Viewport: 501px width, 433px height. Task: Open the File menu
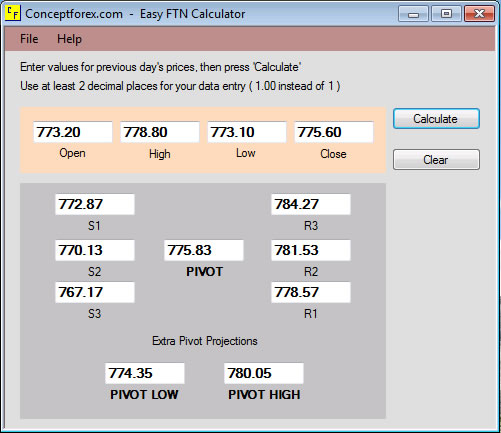click(x=29, y=39)
